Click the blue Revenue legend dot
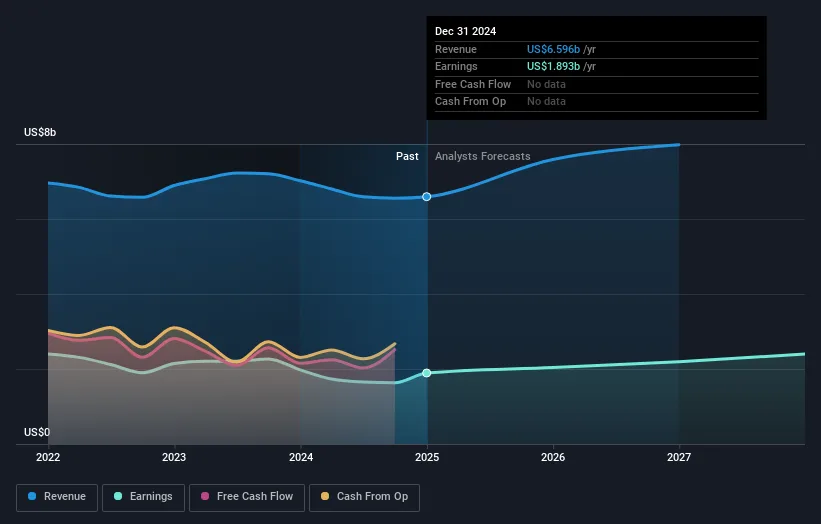 [32, 496]
